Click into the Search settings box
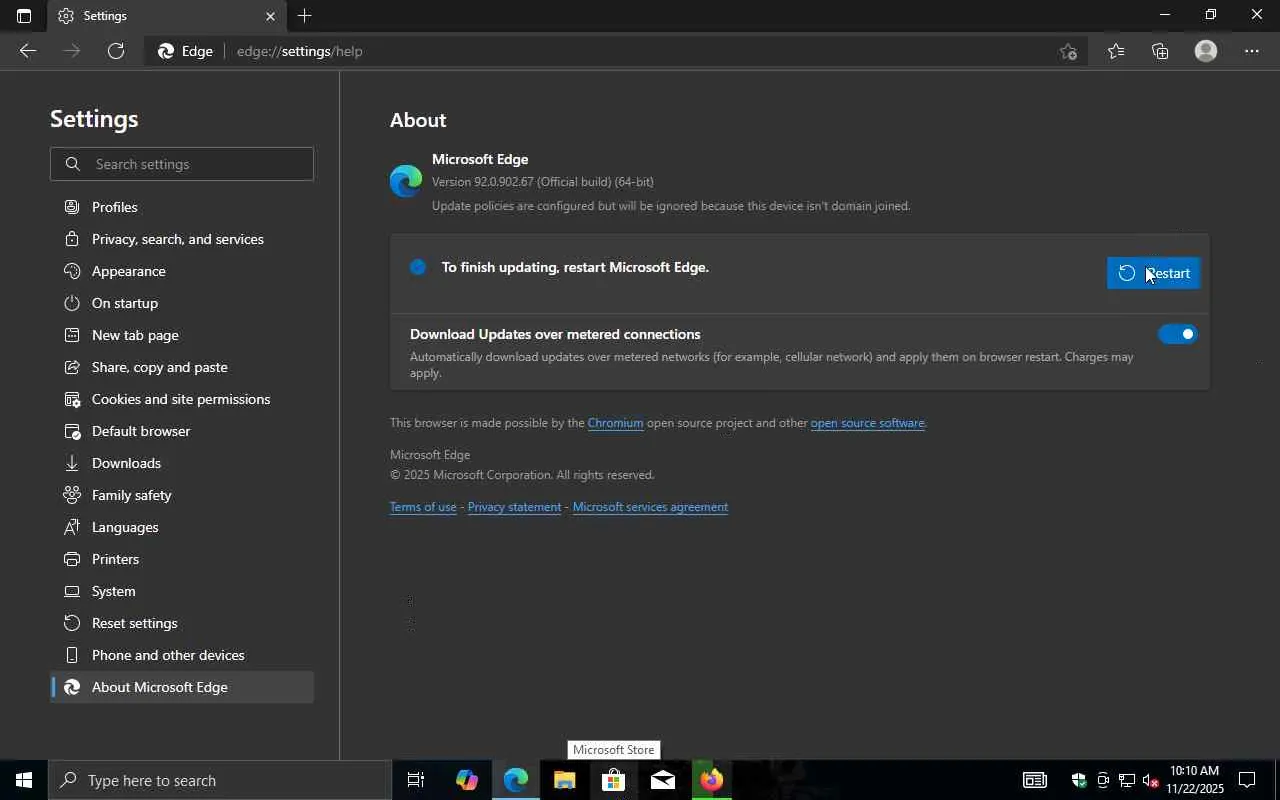Image resolution: width=1280 pixels, height=800 pixels. click(182, 164)
